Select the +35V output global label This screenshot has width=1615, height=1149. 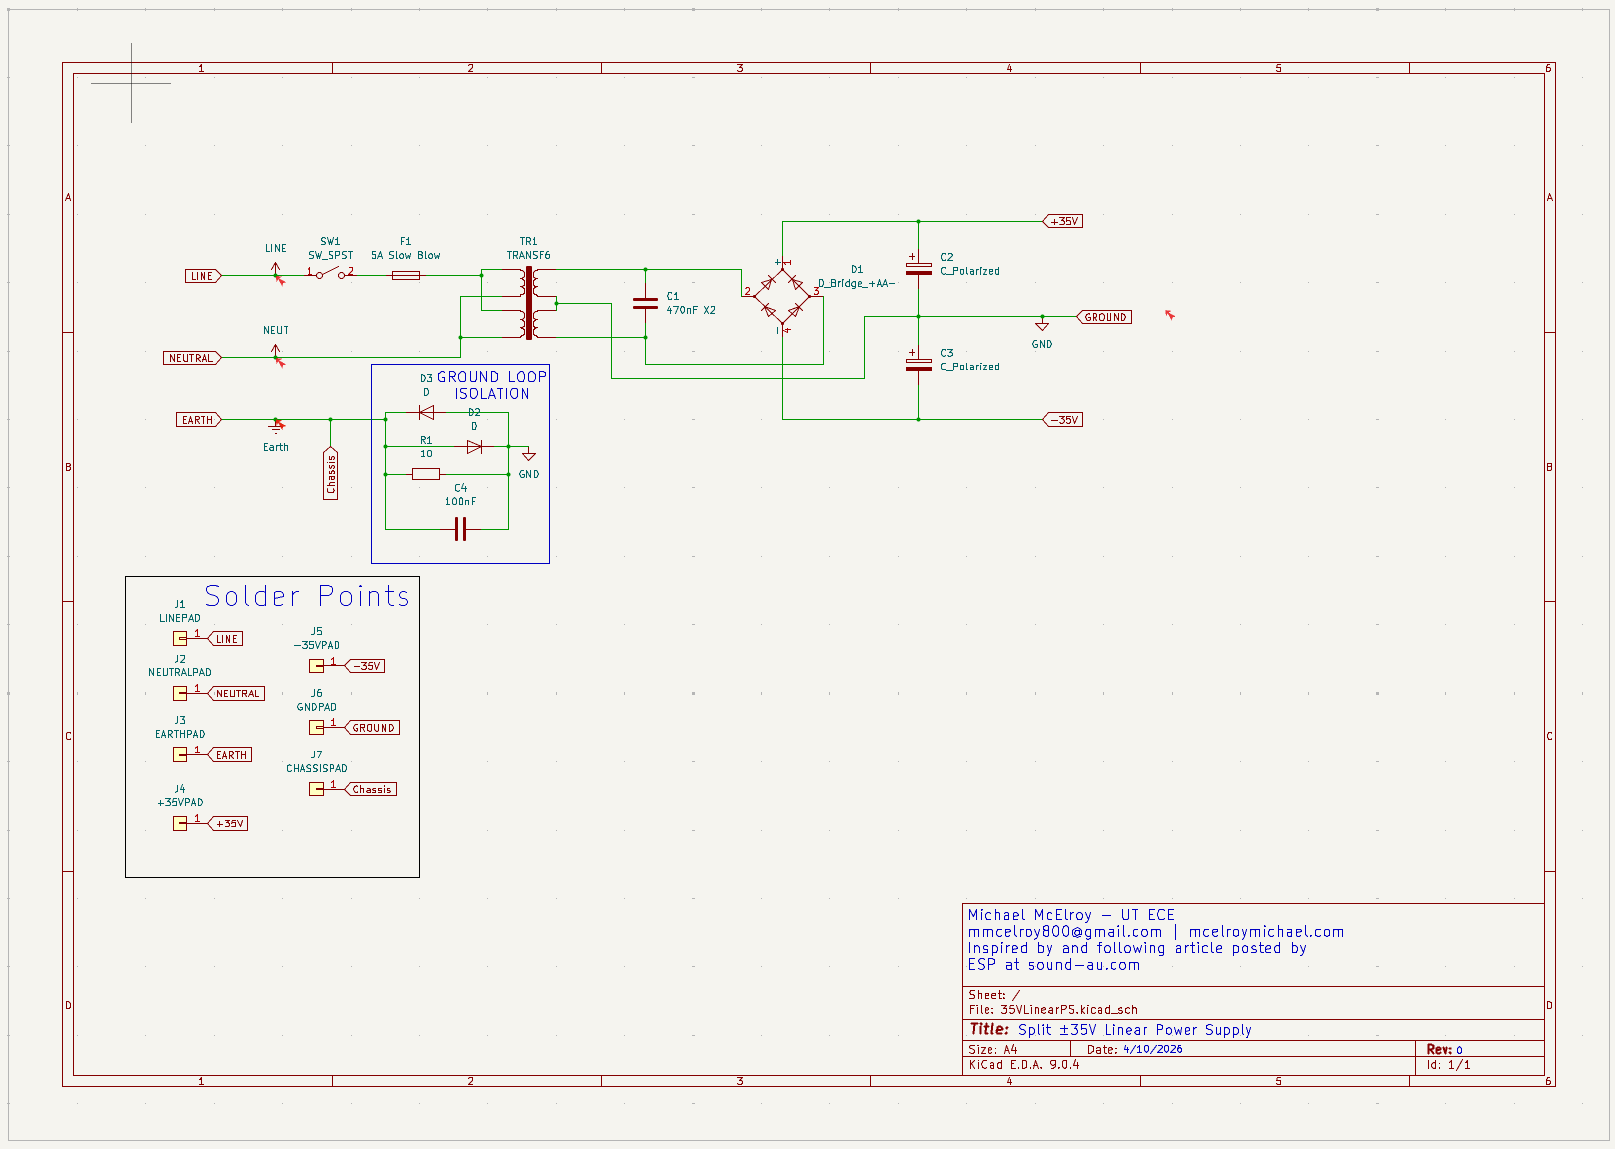[1063, 221]
